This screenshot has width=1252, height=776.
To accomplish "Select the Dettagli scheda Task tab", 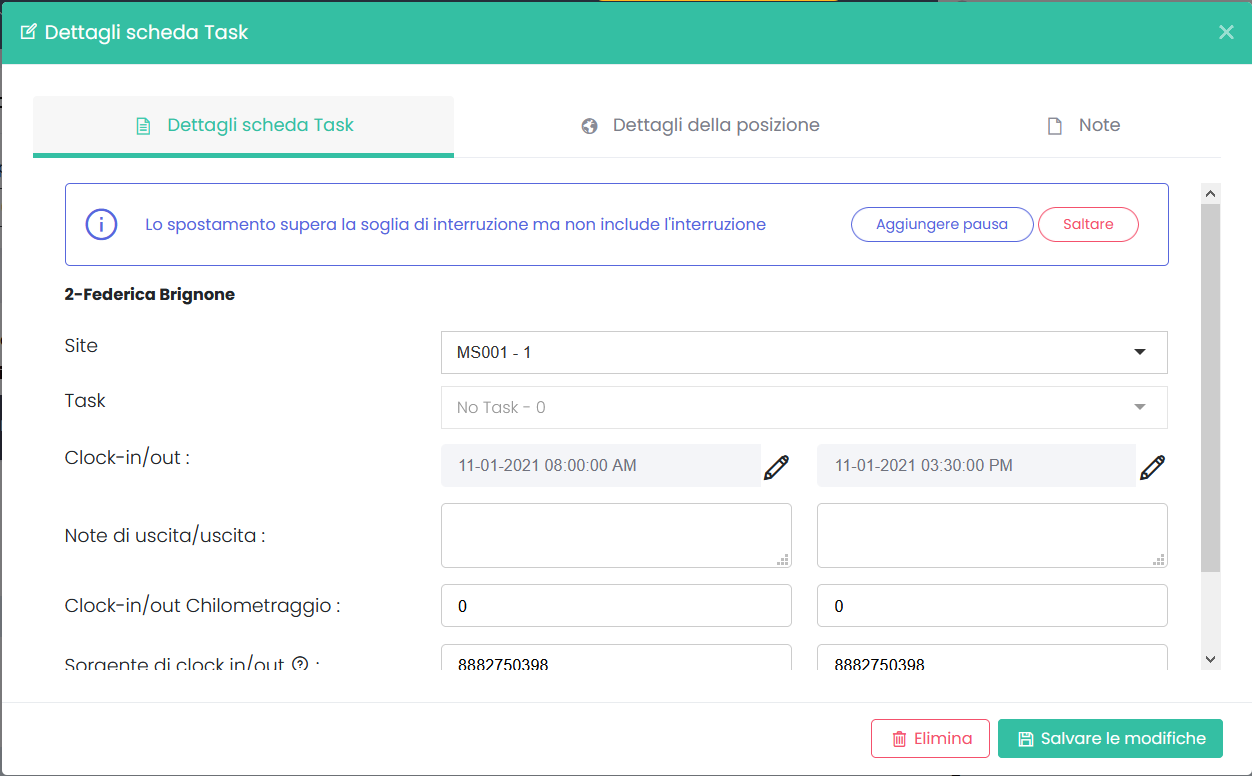I will tap(244, 126).
